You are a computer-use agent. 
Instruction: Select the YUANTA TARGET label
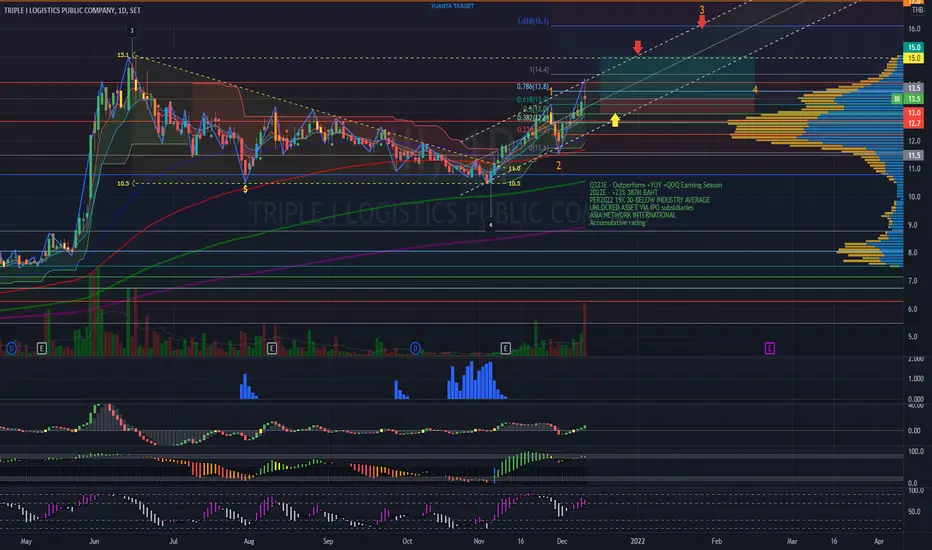452,6
